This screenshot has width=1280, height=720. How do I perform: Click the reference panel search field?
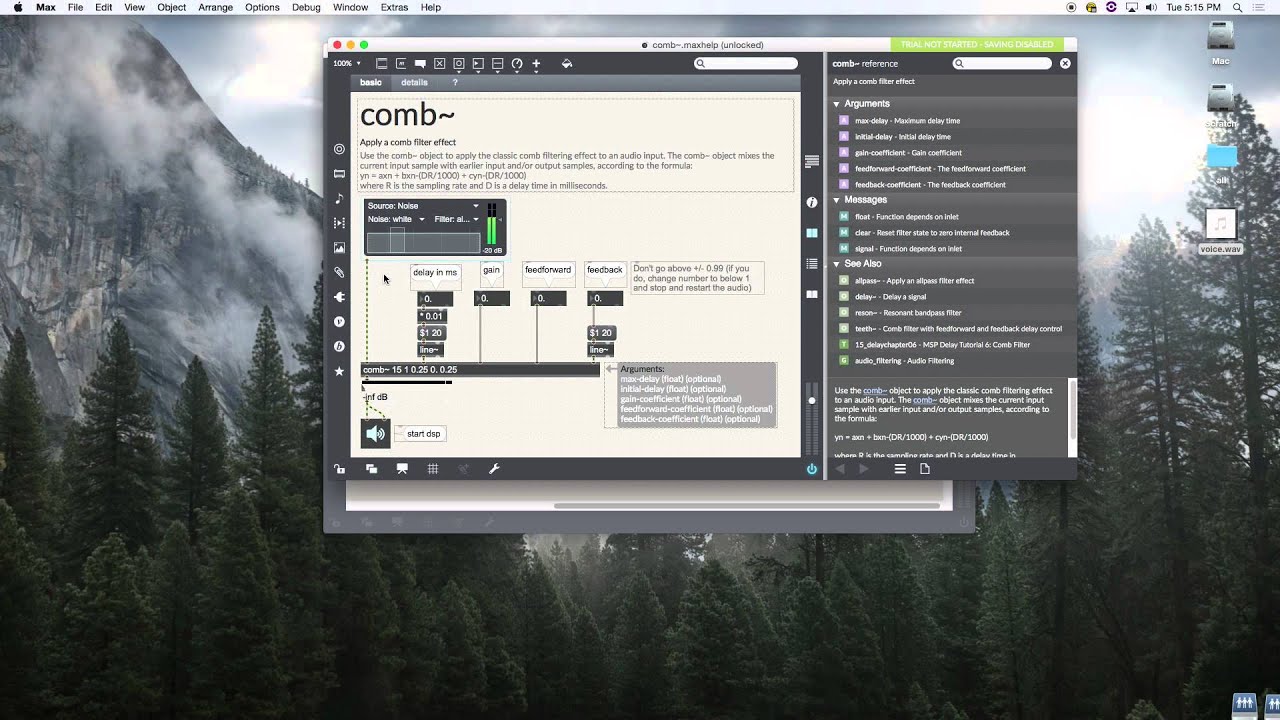1002,63
